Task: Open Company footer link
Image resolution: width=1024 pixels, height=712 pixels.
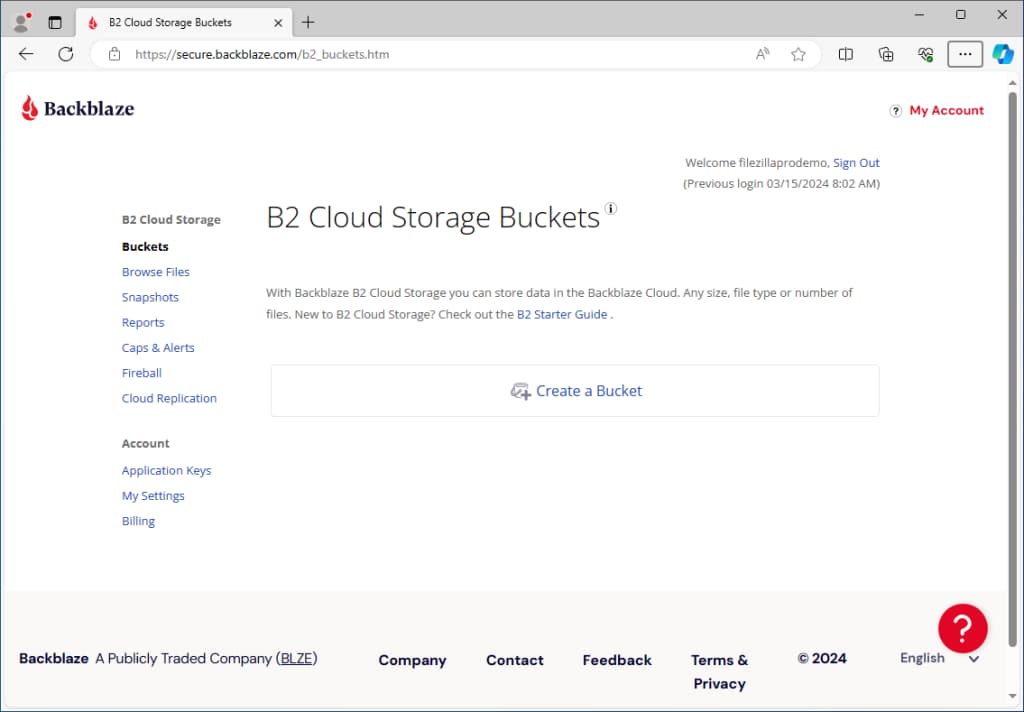Action: coord(412,660)
